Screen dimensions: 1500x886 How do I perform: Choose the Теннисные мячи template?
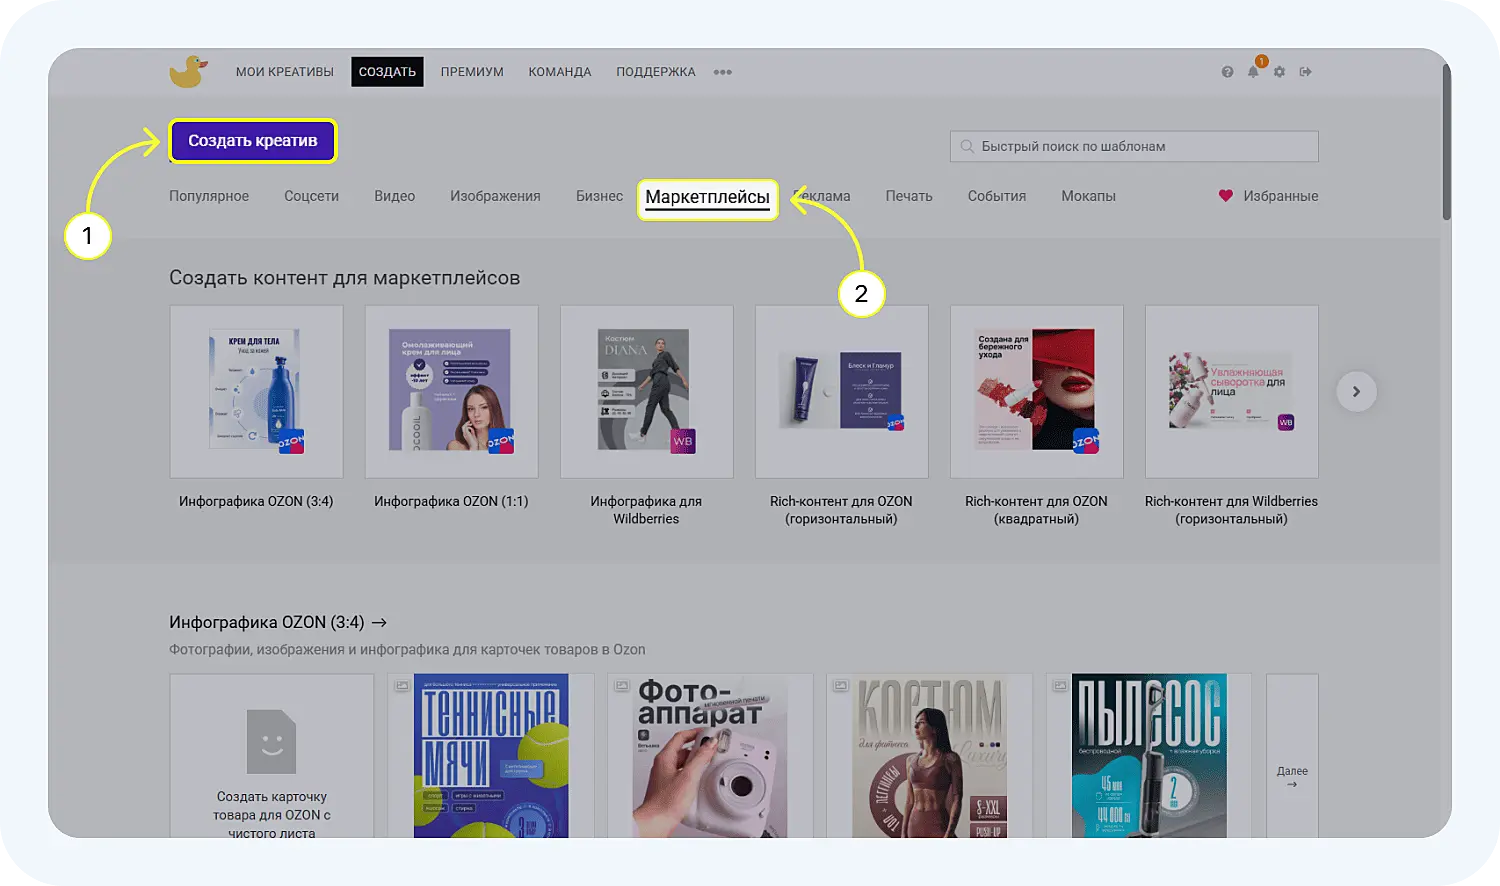coord(491,756)
